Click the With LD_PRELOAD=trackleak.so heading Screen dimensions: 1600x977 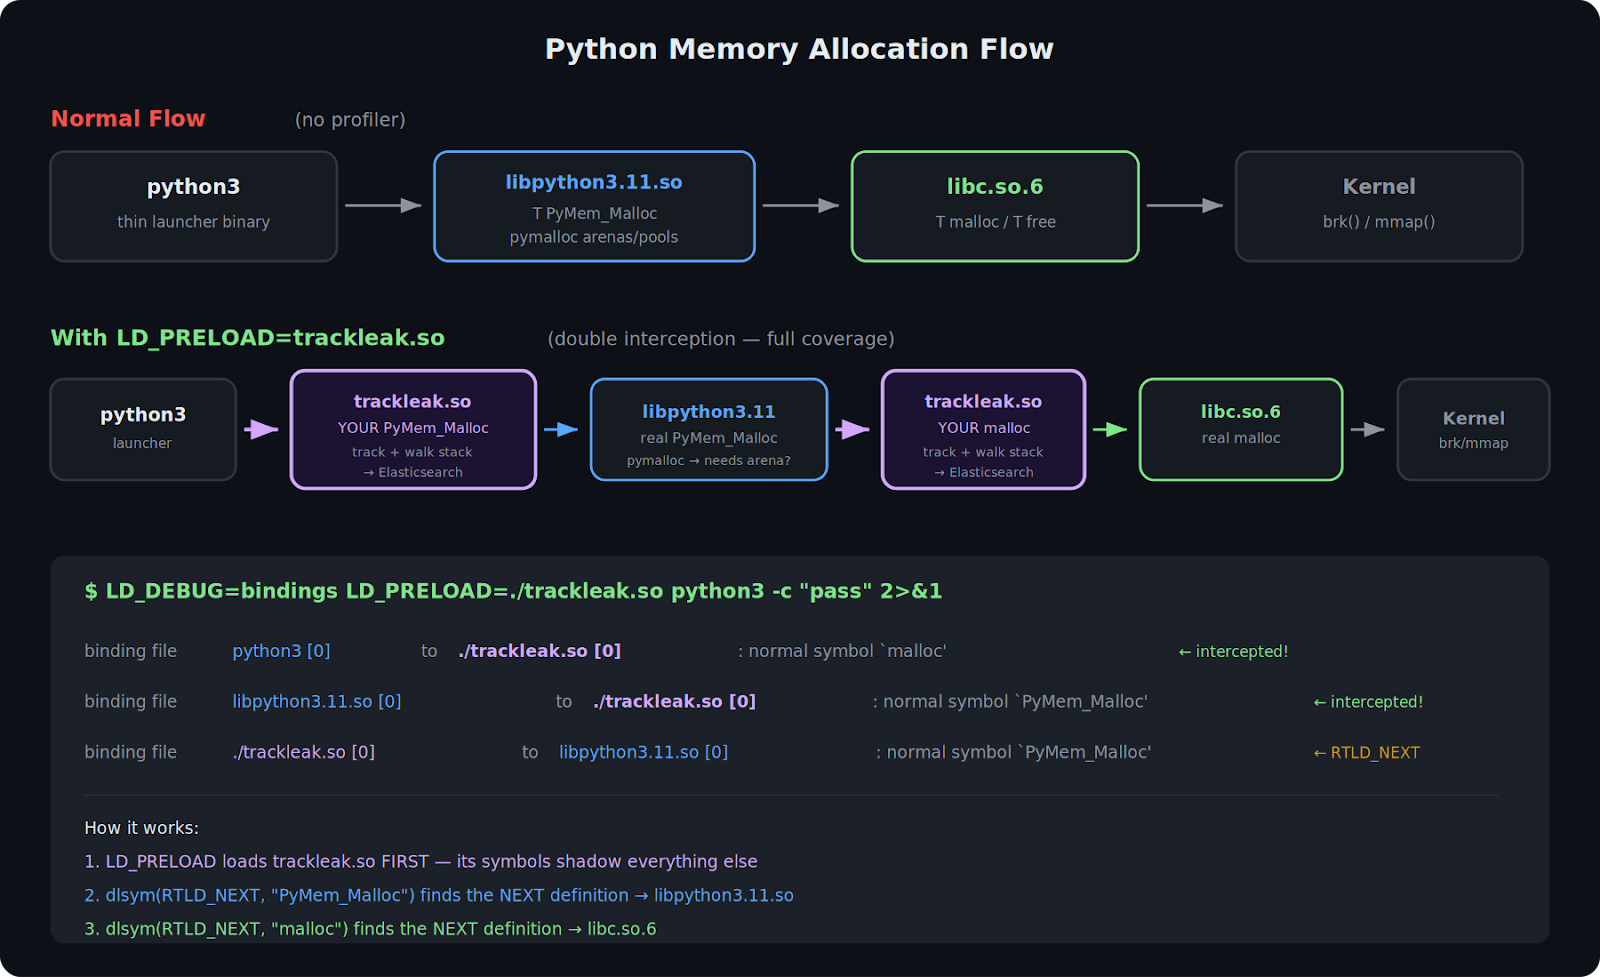(x=248, y=338)
